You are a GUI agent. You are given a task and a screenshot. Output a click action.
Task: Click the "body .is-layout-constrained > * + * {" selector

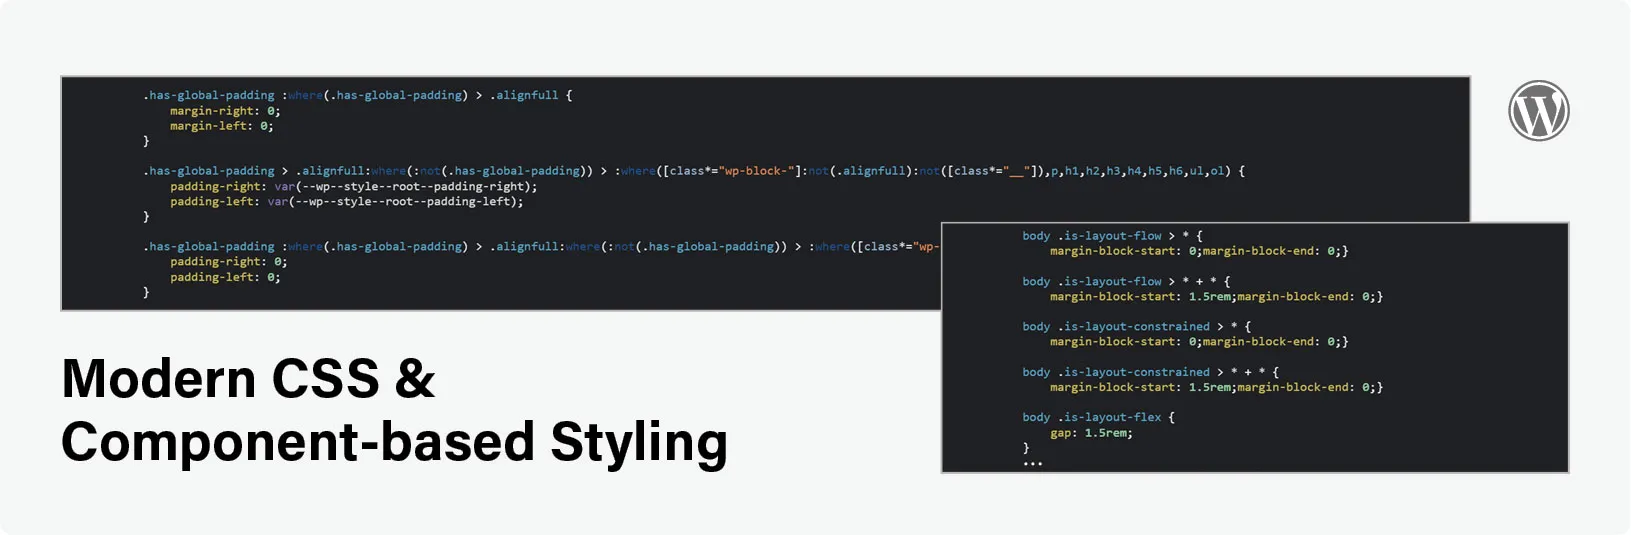point(1149,372)
